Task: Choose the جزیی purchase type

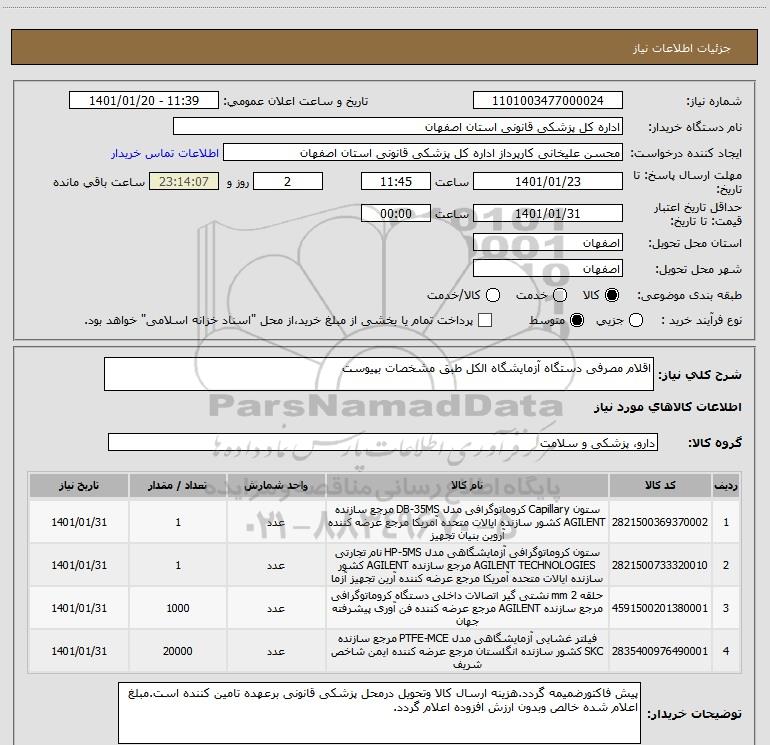Action: 636,320
